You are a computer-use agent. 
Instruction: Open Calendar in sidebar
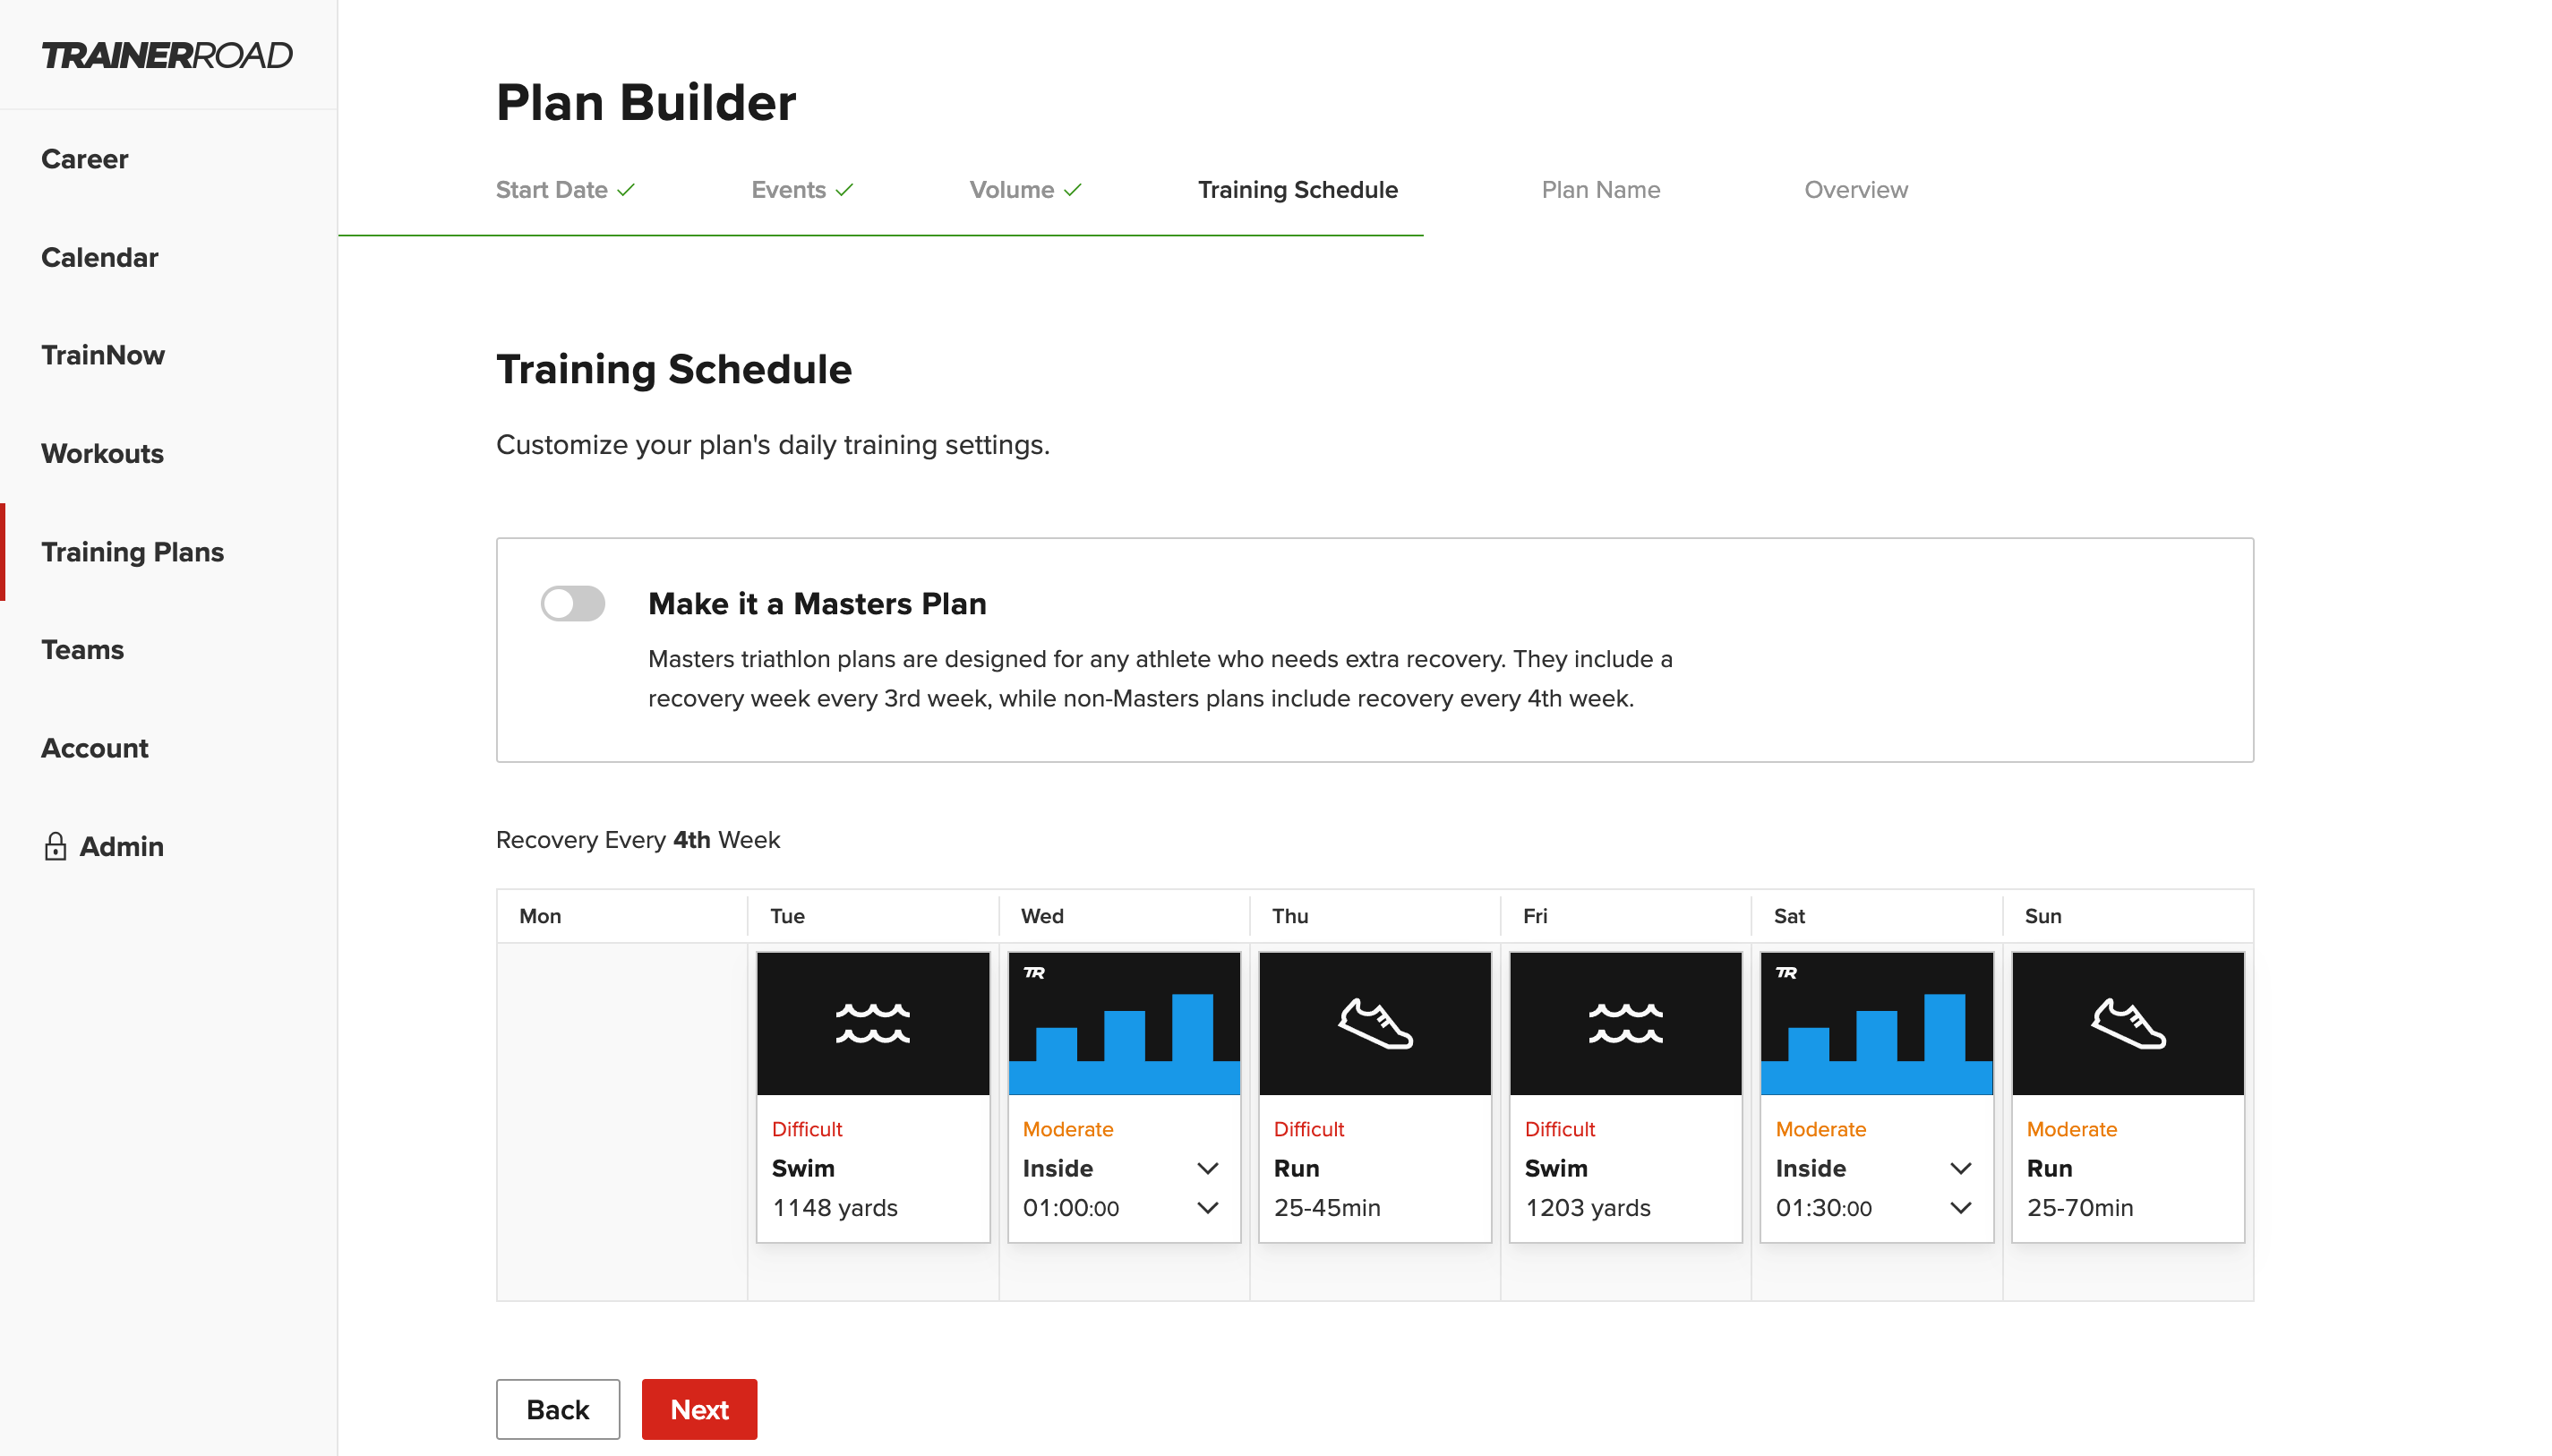coord(100,257)
